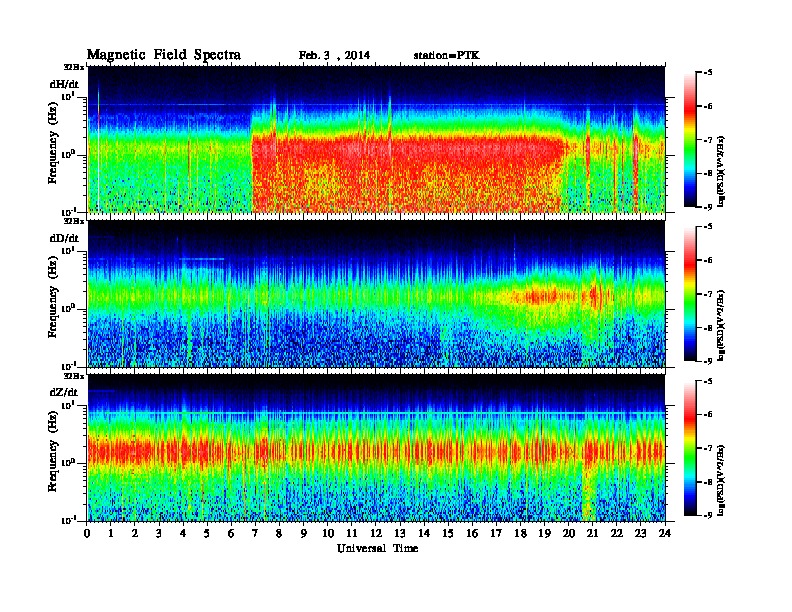Viewport: 792px width, 612px height.
Task: Click hour '20' on the time axis
Action: 569,533
